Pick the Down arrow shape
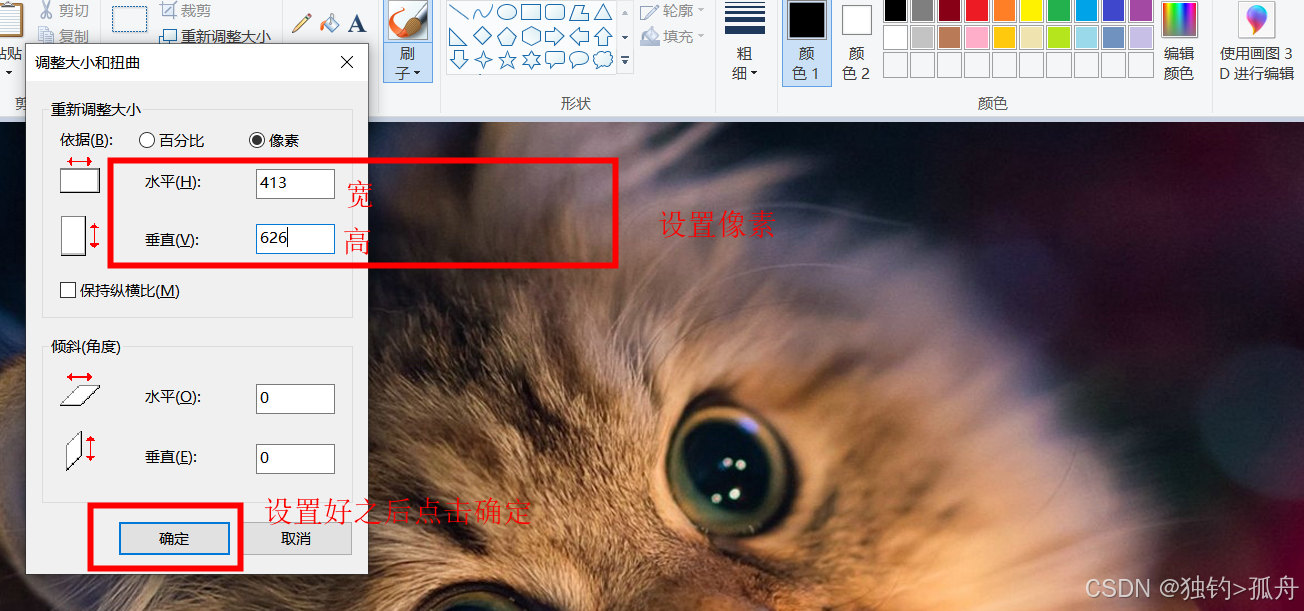Screen dimensions: 1304x611 coord(459,60)
